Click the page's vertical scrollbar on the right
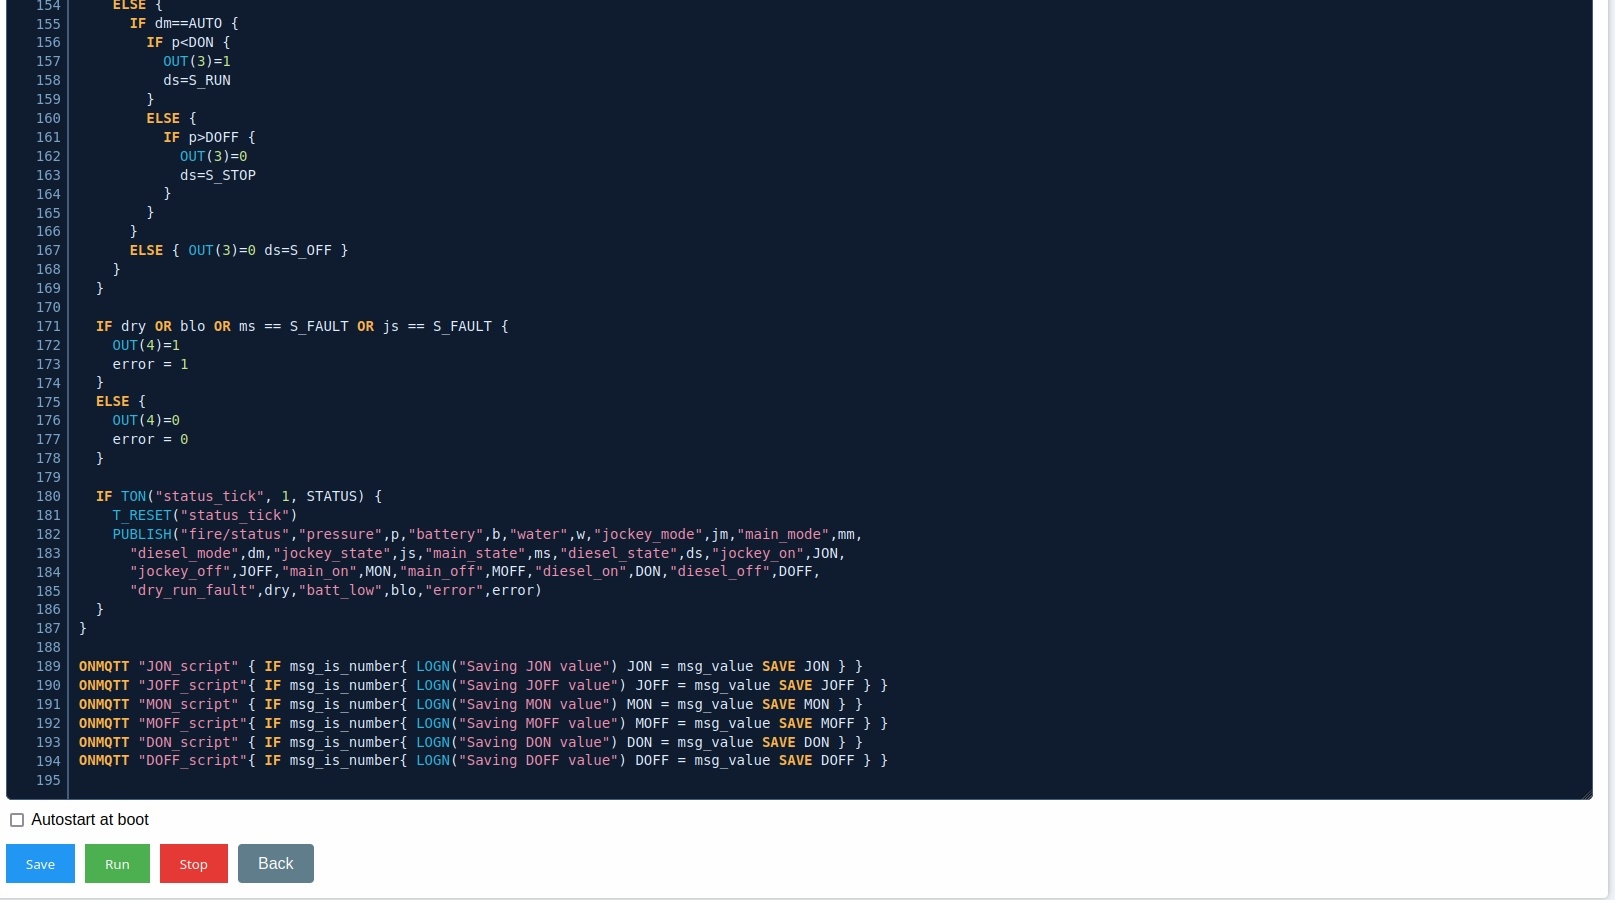This screenshot has height=900, width=1615. point(1610,400)
